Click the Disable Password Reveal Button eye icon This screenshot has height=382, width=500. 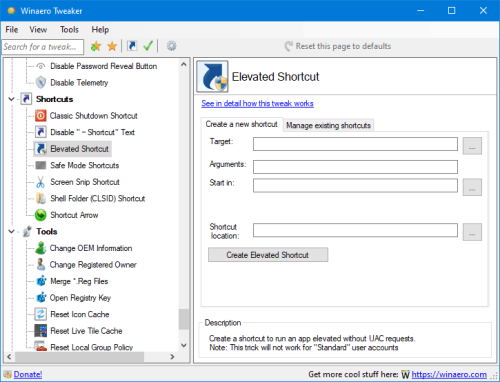coord(41,66)
